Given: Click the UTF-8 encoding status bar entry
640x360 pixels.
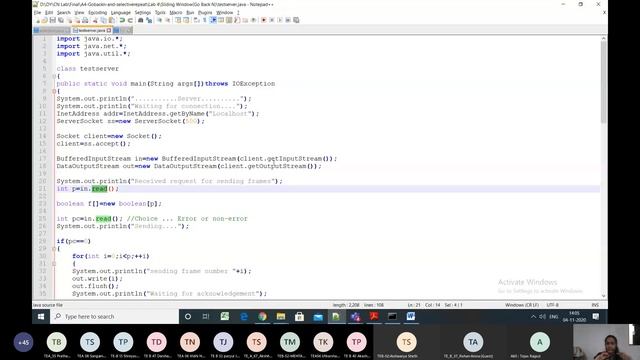Looking at the screenshot, I should [552, 305].
